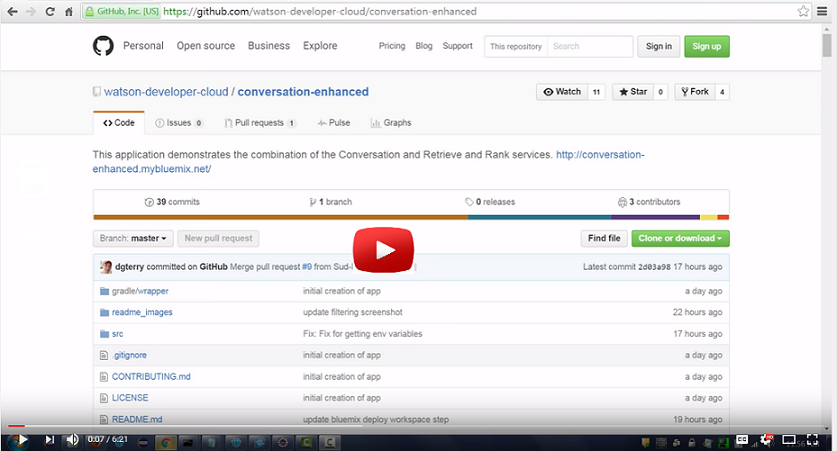Image resolution: width=837 pixels, height=451 pixels.
Task: Open the Business menu item
Action: pyautogui.click(x=269, y=46)
